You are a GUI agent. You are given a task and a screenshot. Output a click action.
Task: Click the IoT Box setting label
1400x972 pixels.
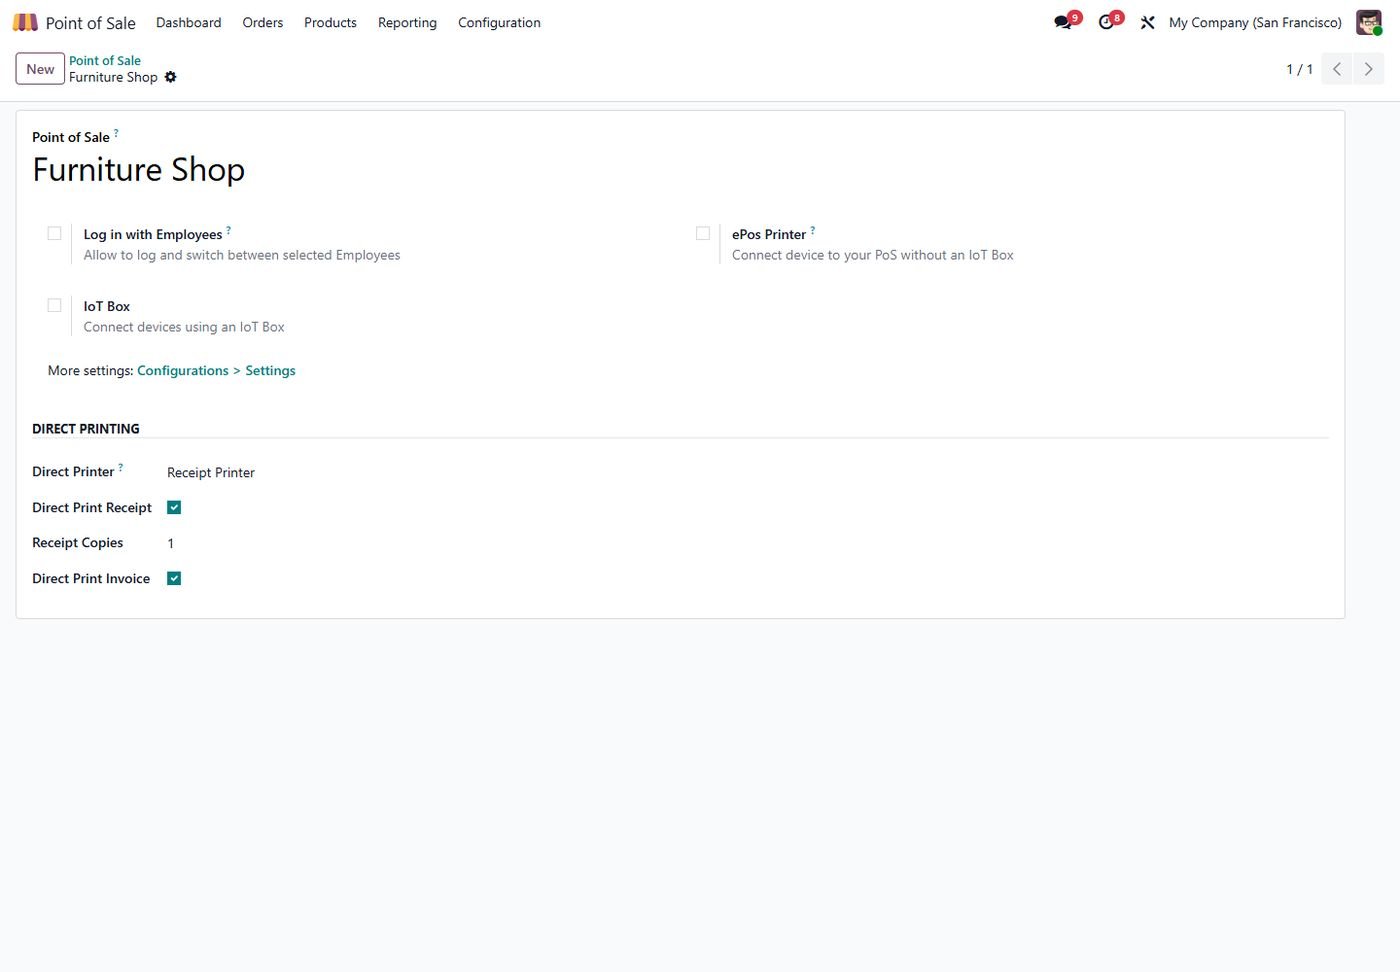coord(107,306)
